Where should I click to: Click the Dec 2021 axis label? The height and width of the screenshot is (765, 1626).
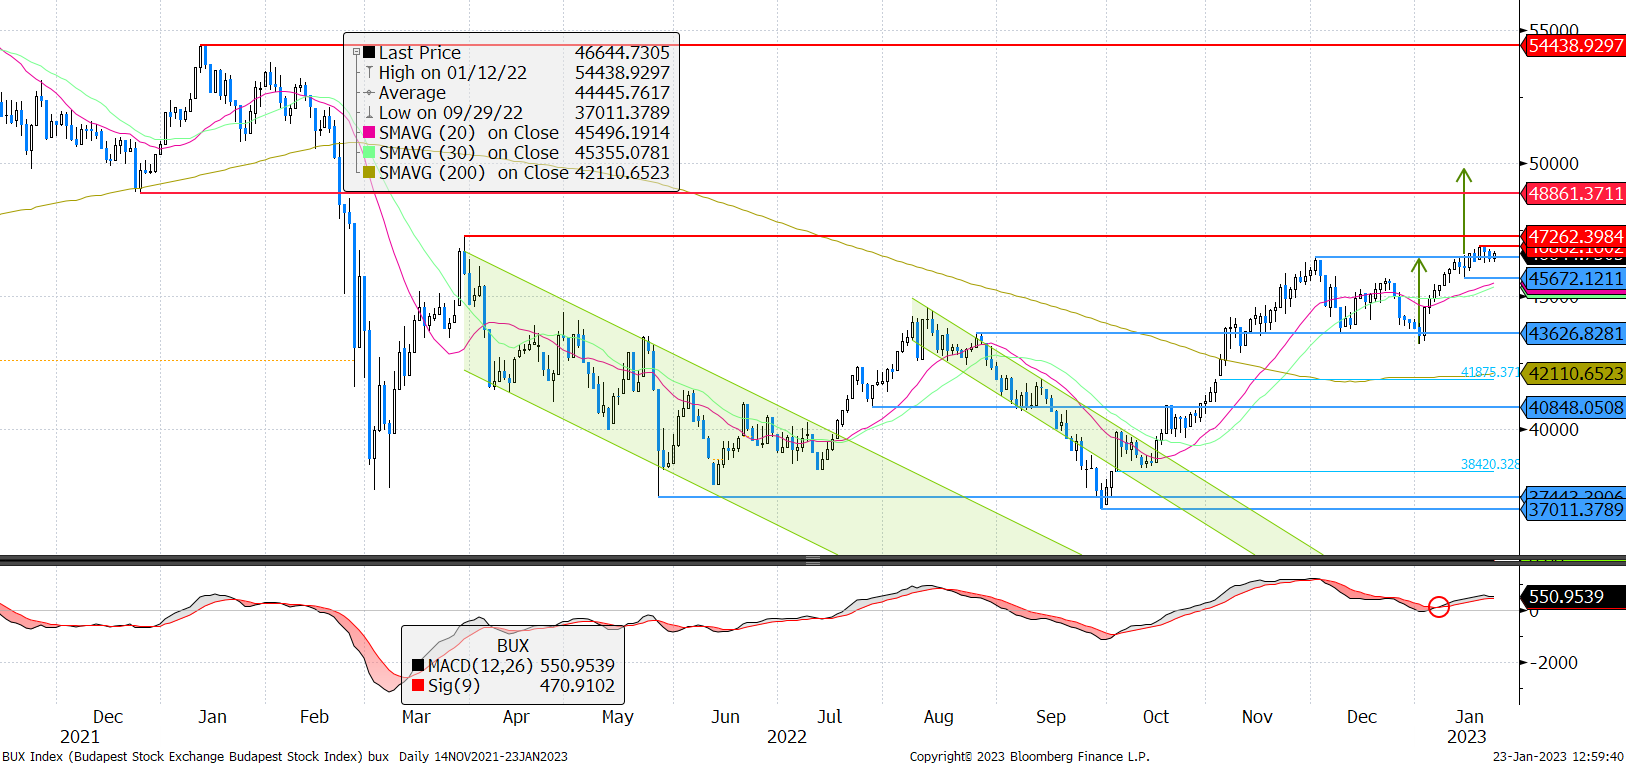[107, 716]
